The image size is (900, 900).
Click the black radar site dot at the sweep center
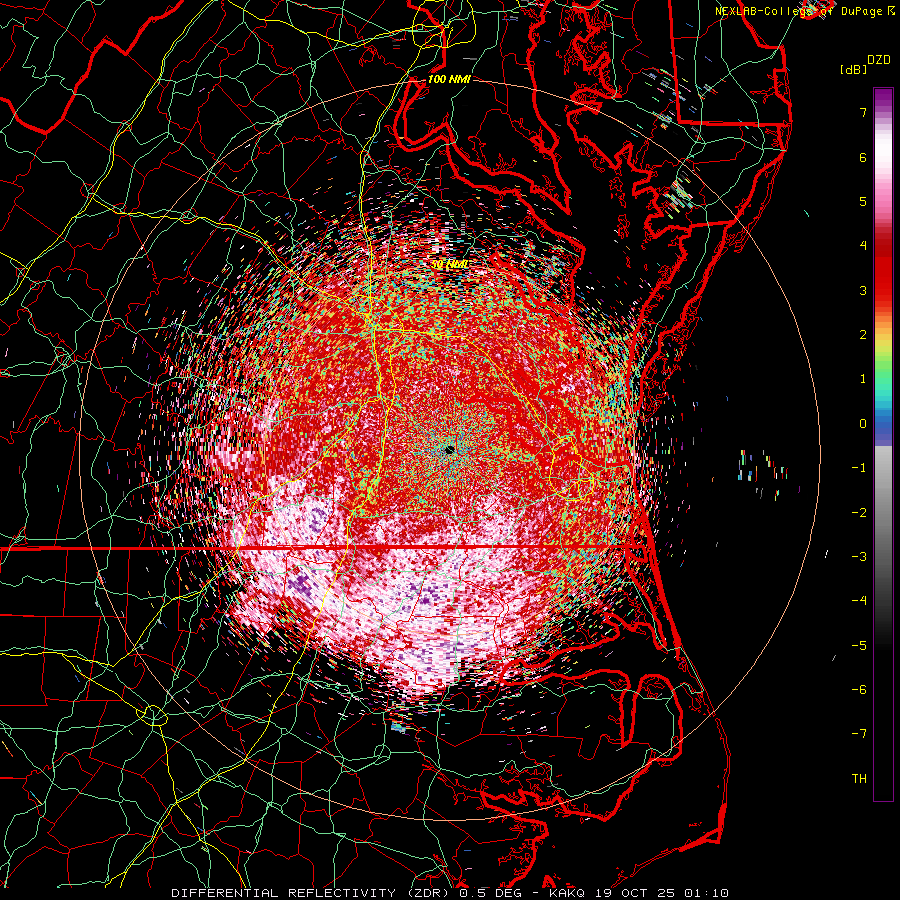pos(449,450)
